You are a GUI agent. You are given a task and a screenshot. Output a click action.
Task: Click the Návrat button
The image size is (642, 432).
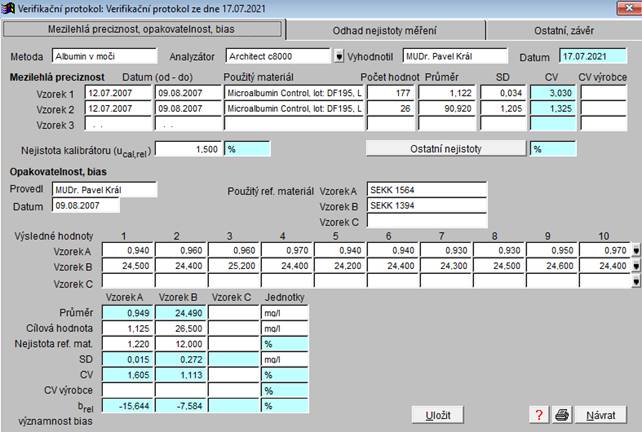pyautogui.click(x=601, y=414)
